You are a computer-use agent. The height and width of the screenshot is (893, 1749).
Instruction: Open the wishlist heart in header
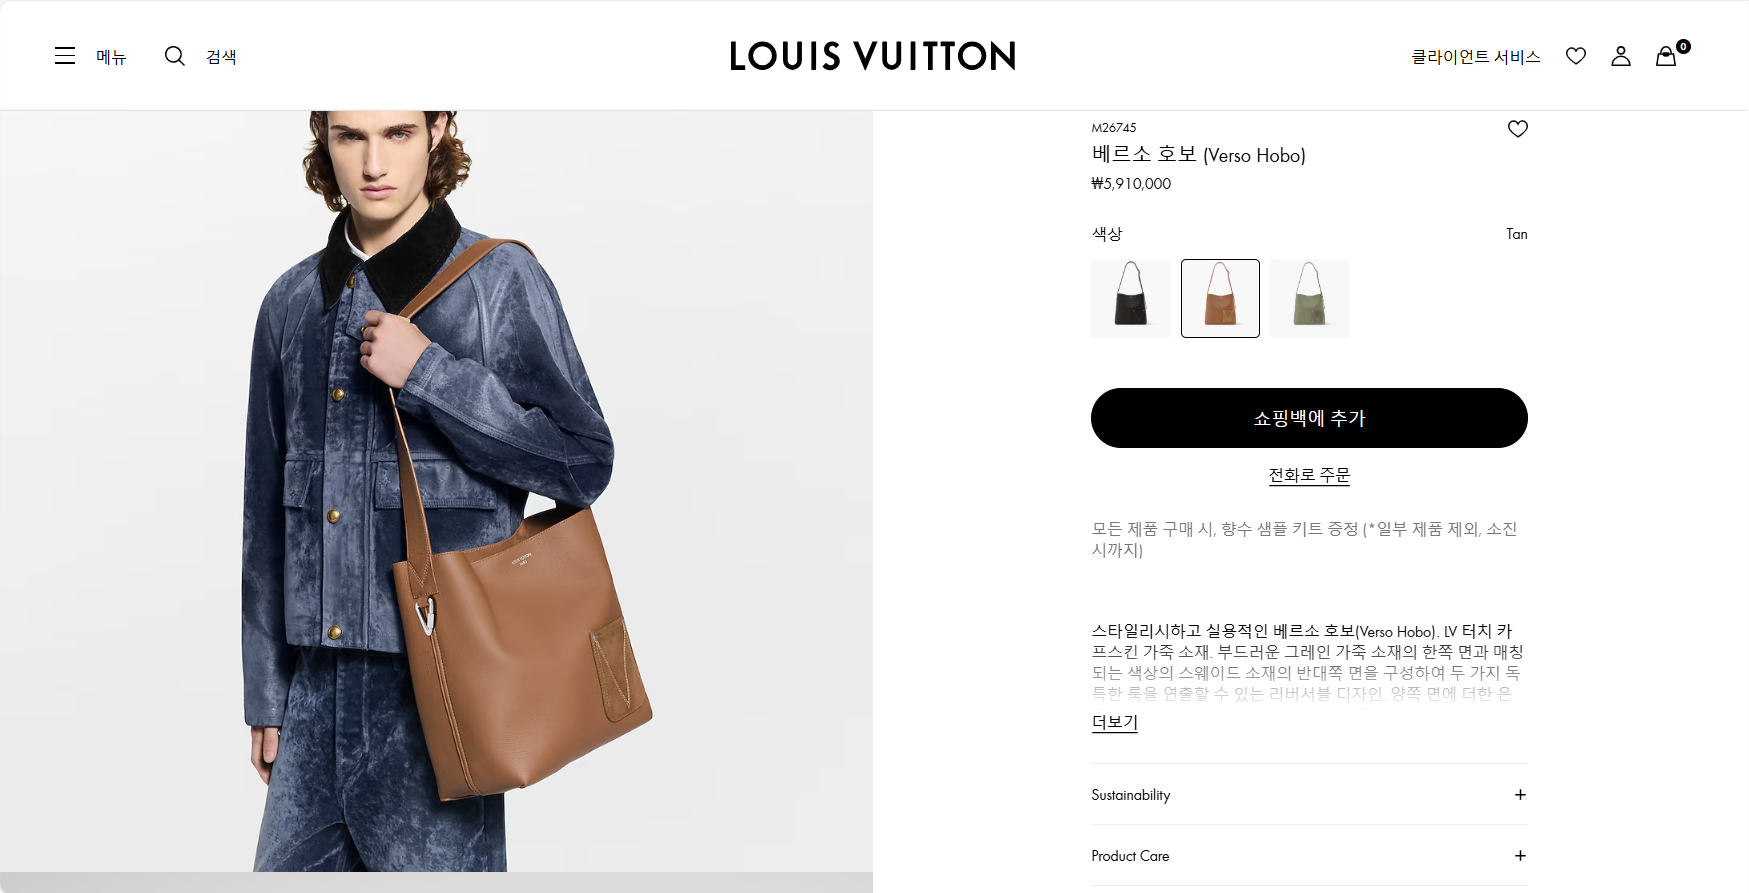click(x=1576, y=56)
